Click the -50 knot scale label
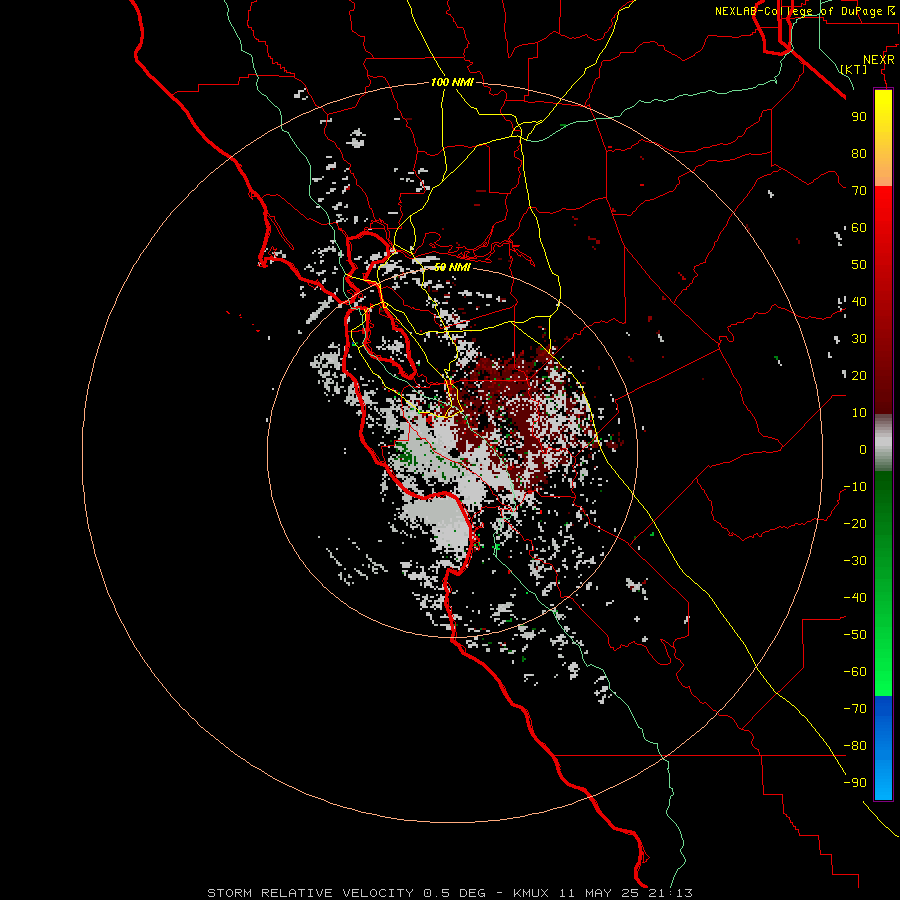900x900 pixels. click(855, 635)
